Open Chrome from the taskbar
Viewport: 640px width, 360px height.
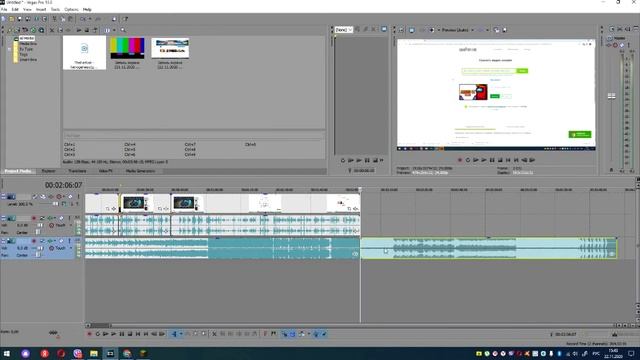pos(127,353)
